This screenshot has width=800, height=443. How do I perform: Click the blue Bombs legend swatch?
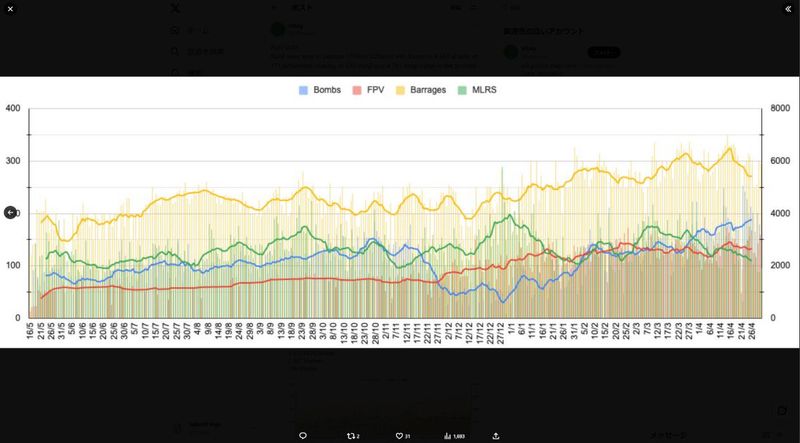(x=304, y=90)
